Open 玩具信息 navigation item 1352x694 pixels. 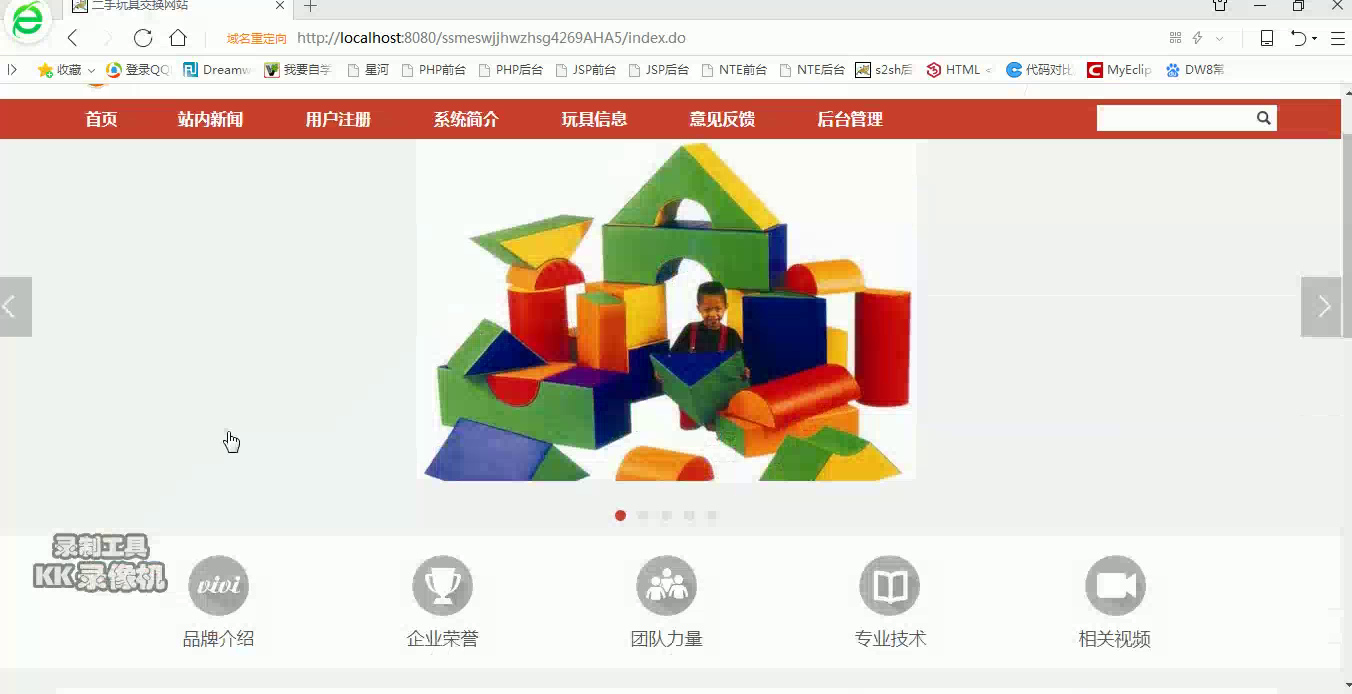[594, 119]
